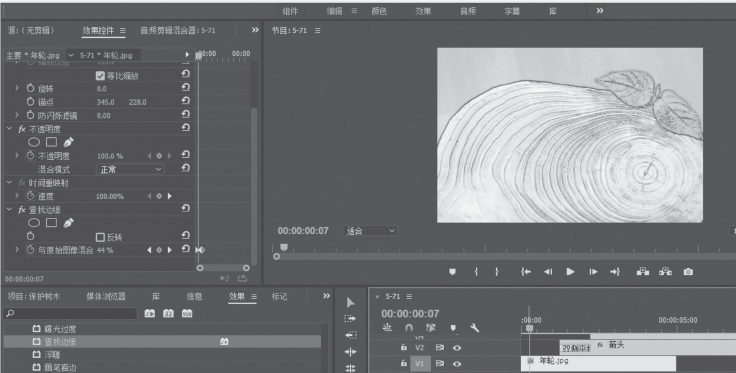Toggle V1 track visibility eye

(x=457, y=364)
